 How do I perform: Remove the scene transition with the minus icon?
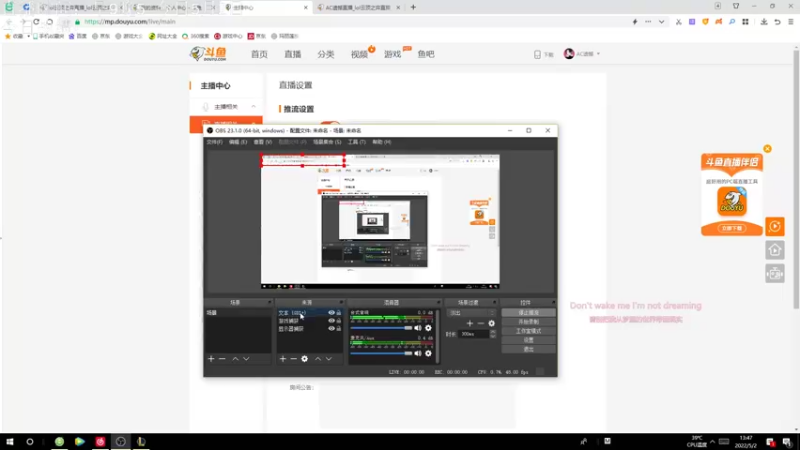tap(481, 323)
